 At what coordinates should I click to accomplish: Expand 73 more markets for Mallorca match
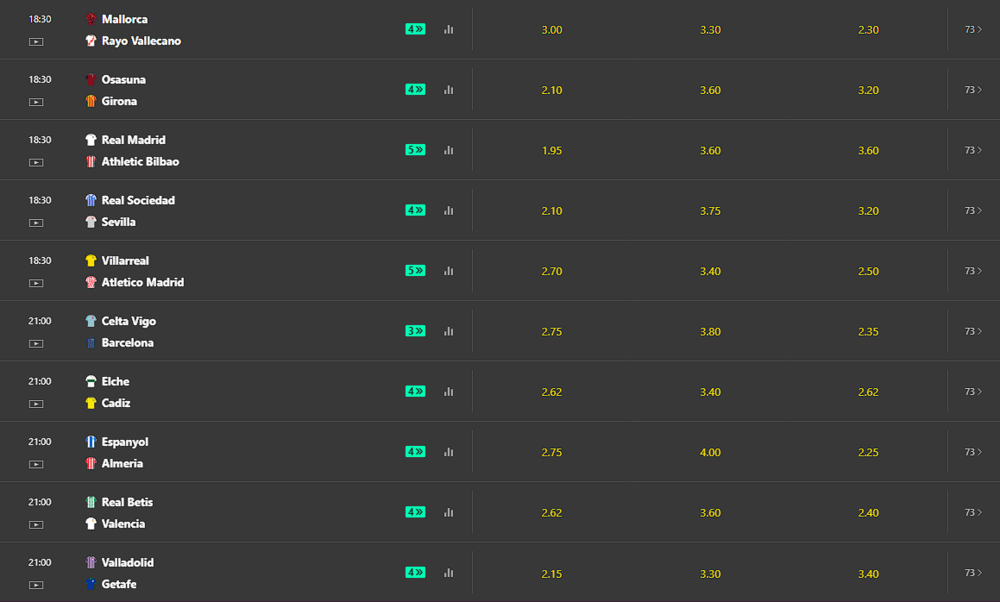coord(973,30)
